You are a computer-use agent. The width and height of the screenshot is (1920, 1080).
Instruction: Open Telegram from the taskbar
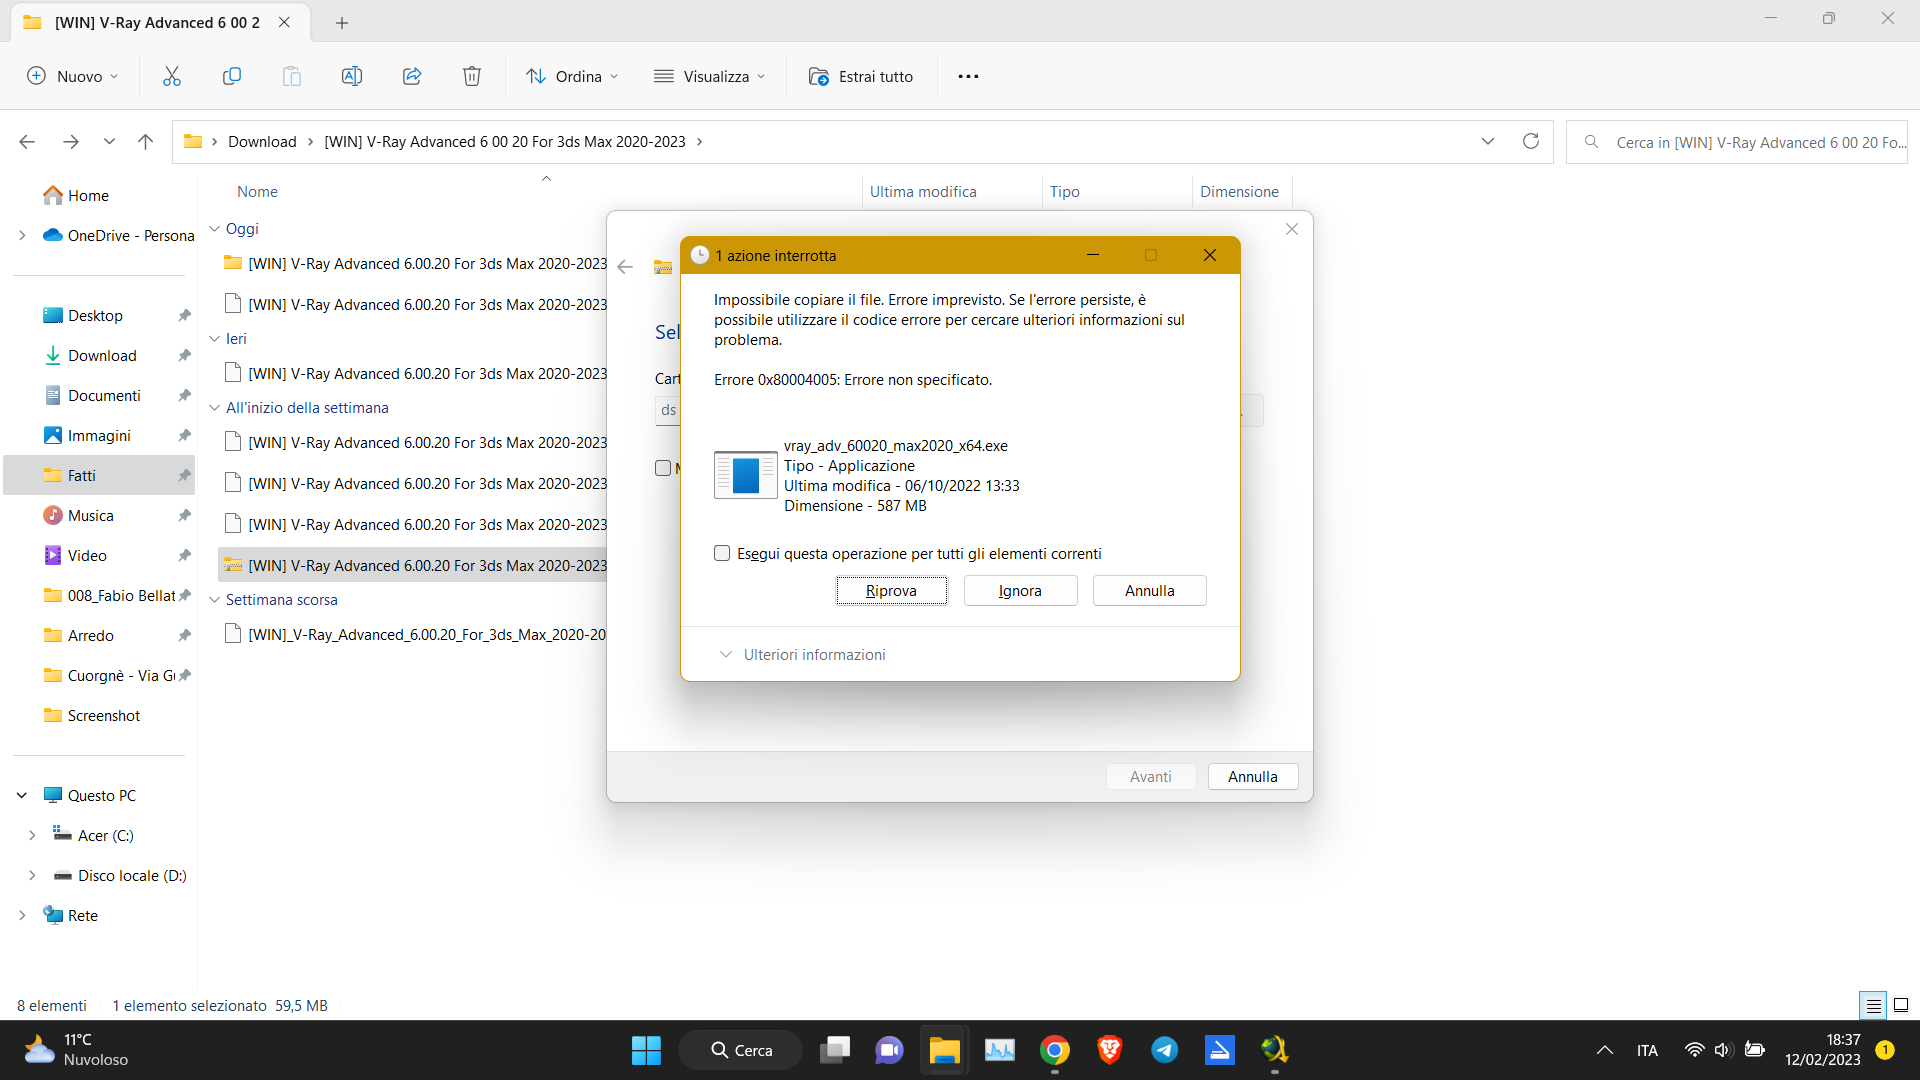pyautogui.click(x=1164, y=1050)
